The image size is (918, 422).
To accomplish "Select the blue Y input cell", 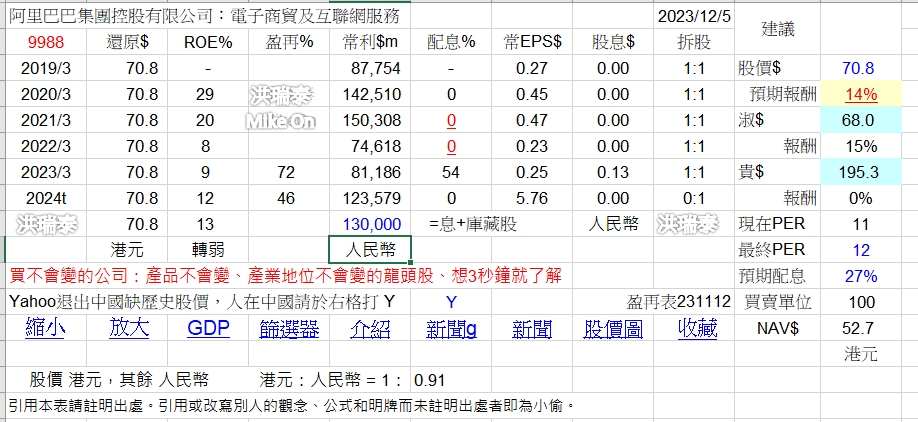I will [451, 302].
